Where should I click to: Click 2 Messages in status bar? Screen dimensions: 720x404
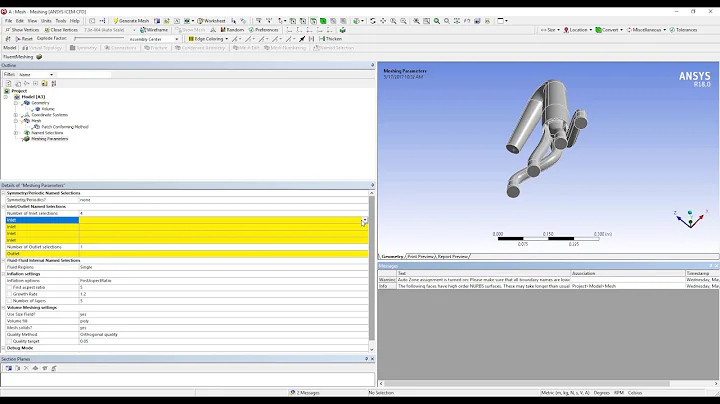click(x=305, y=393)
